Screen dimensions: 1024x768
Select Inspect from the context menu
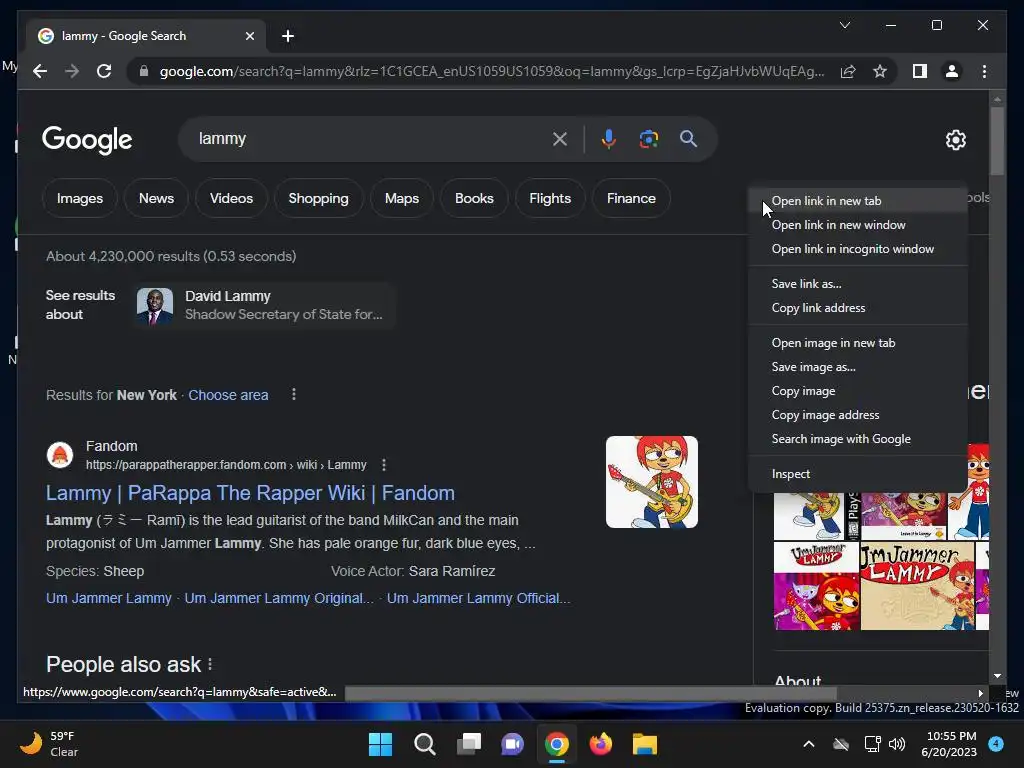coord(857,474)
